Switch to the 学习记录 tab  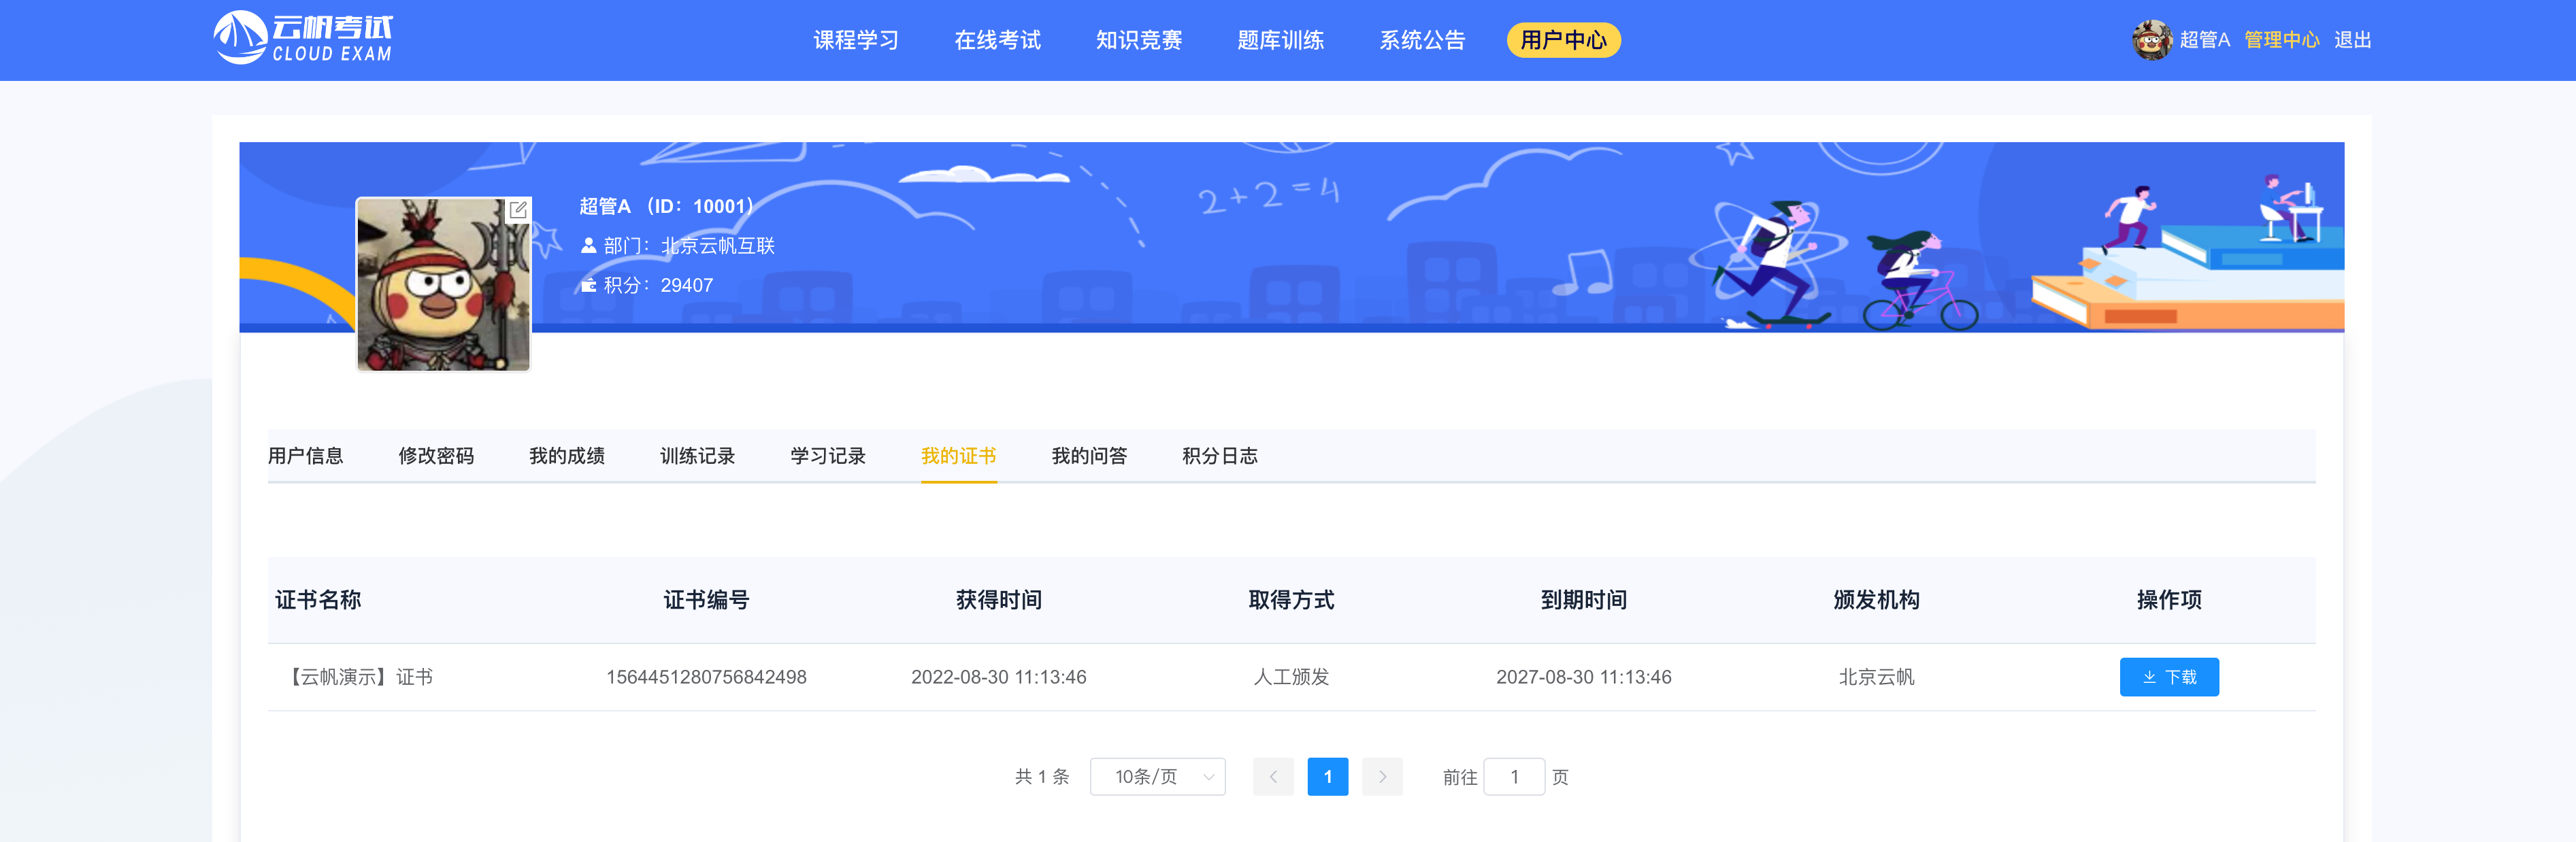point(828,456)
